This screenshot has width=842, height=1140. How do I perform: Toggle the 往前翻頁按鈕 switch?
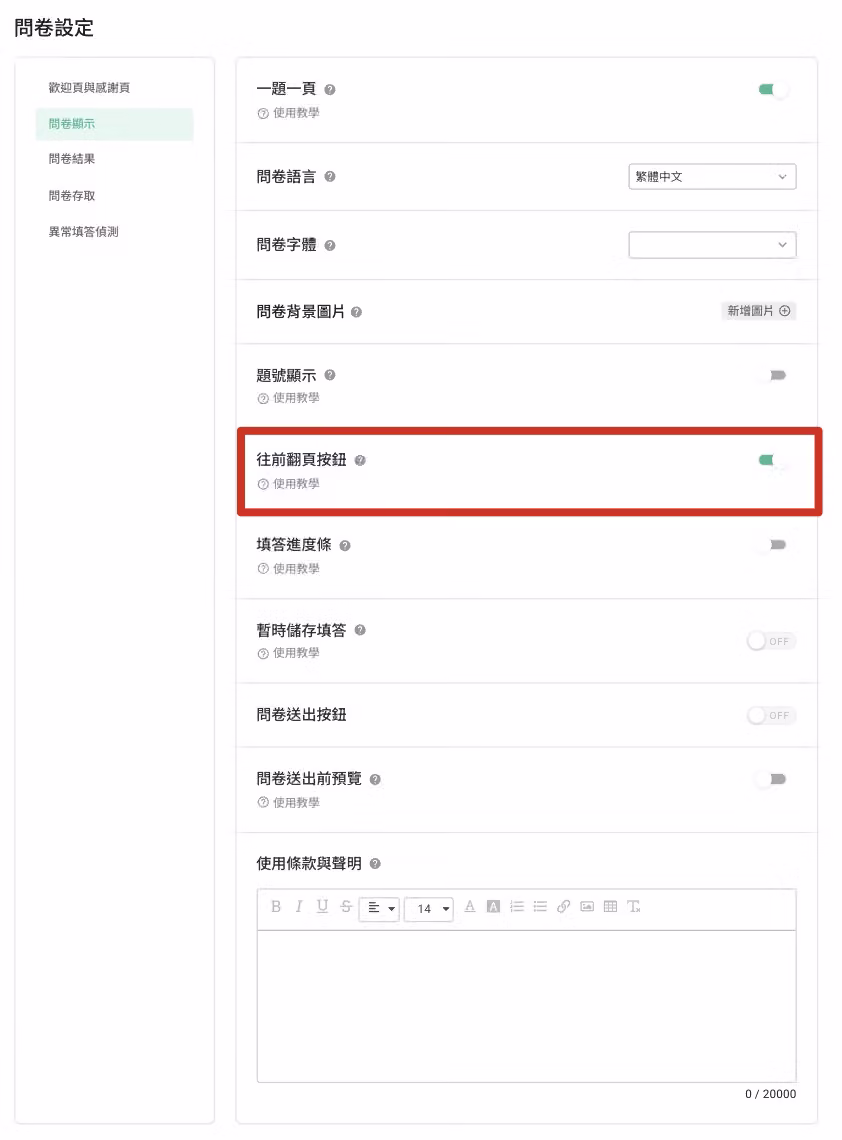774,460
